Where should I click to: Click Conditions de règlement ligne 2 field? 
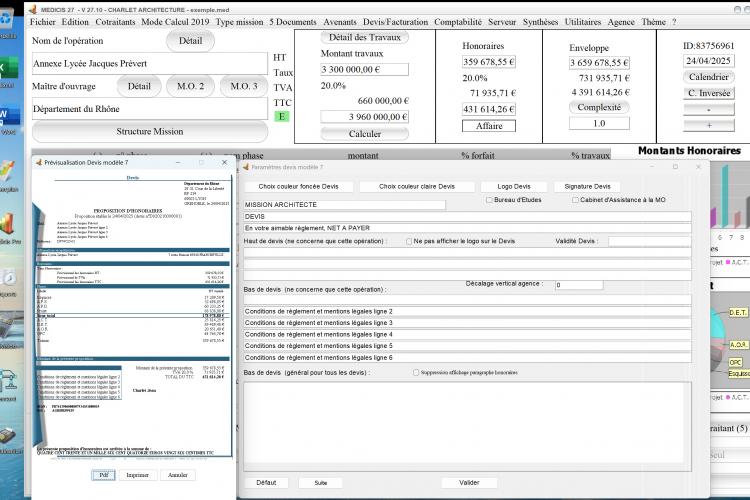tap(467, 311)
